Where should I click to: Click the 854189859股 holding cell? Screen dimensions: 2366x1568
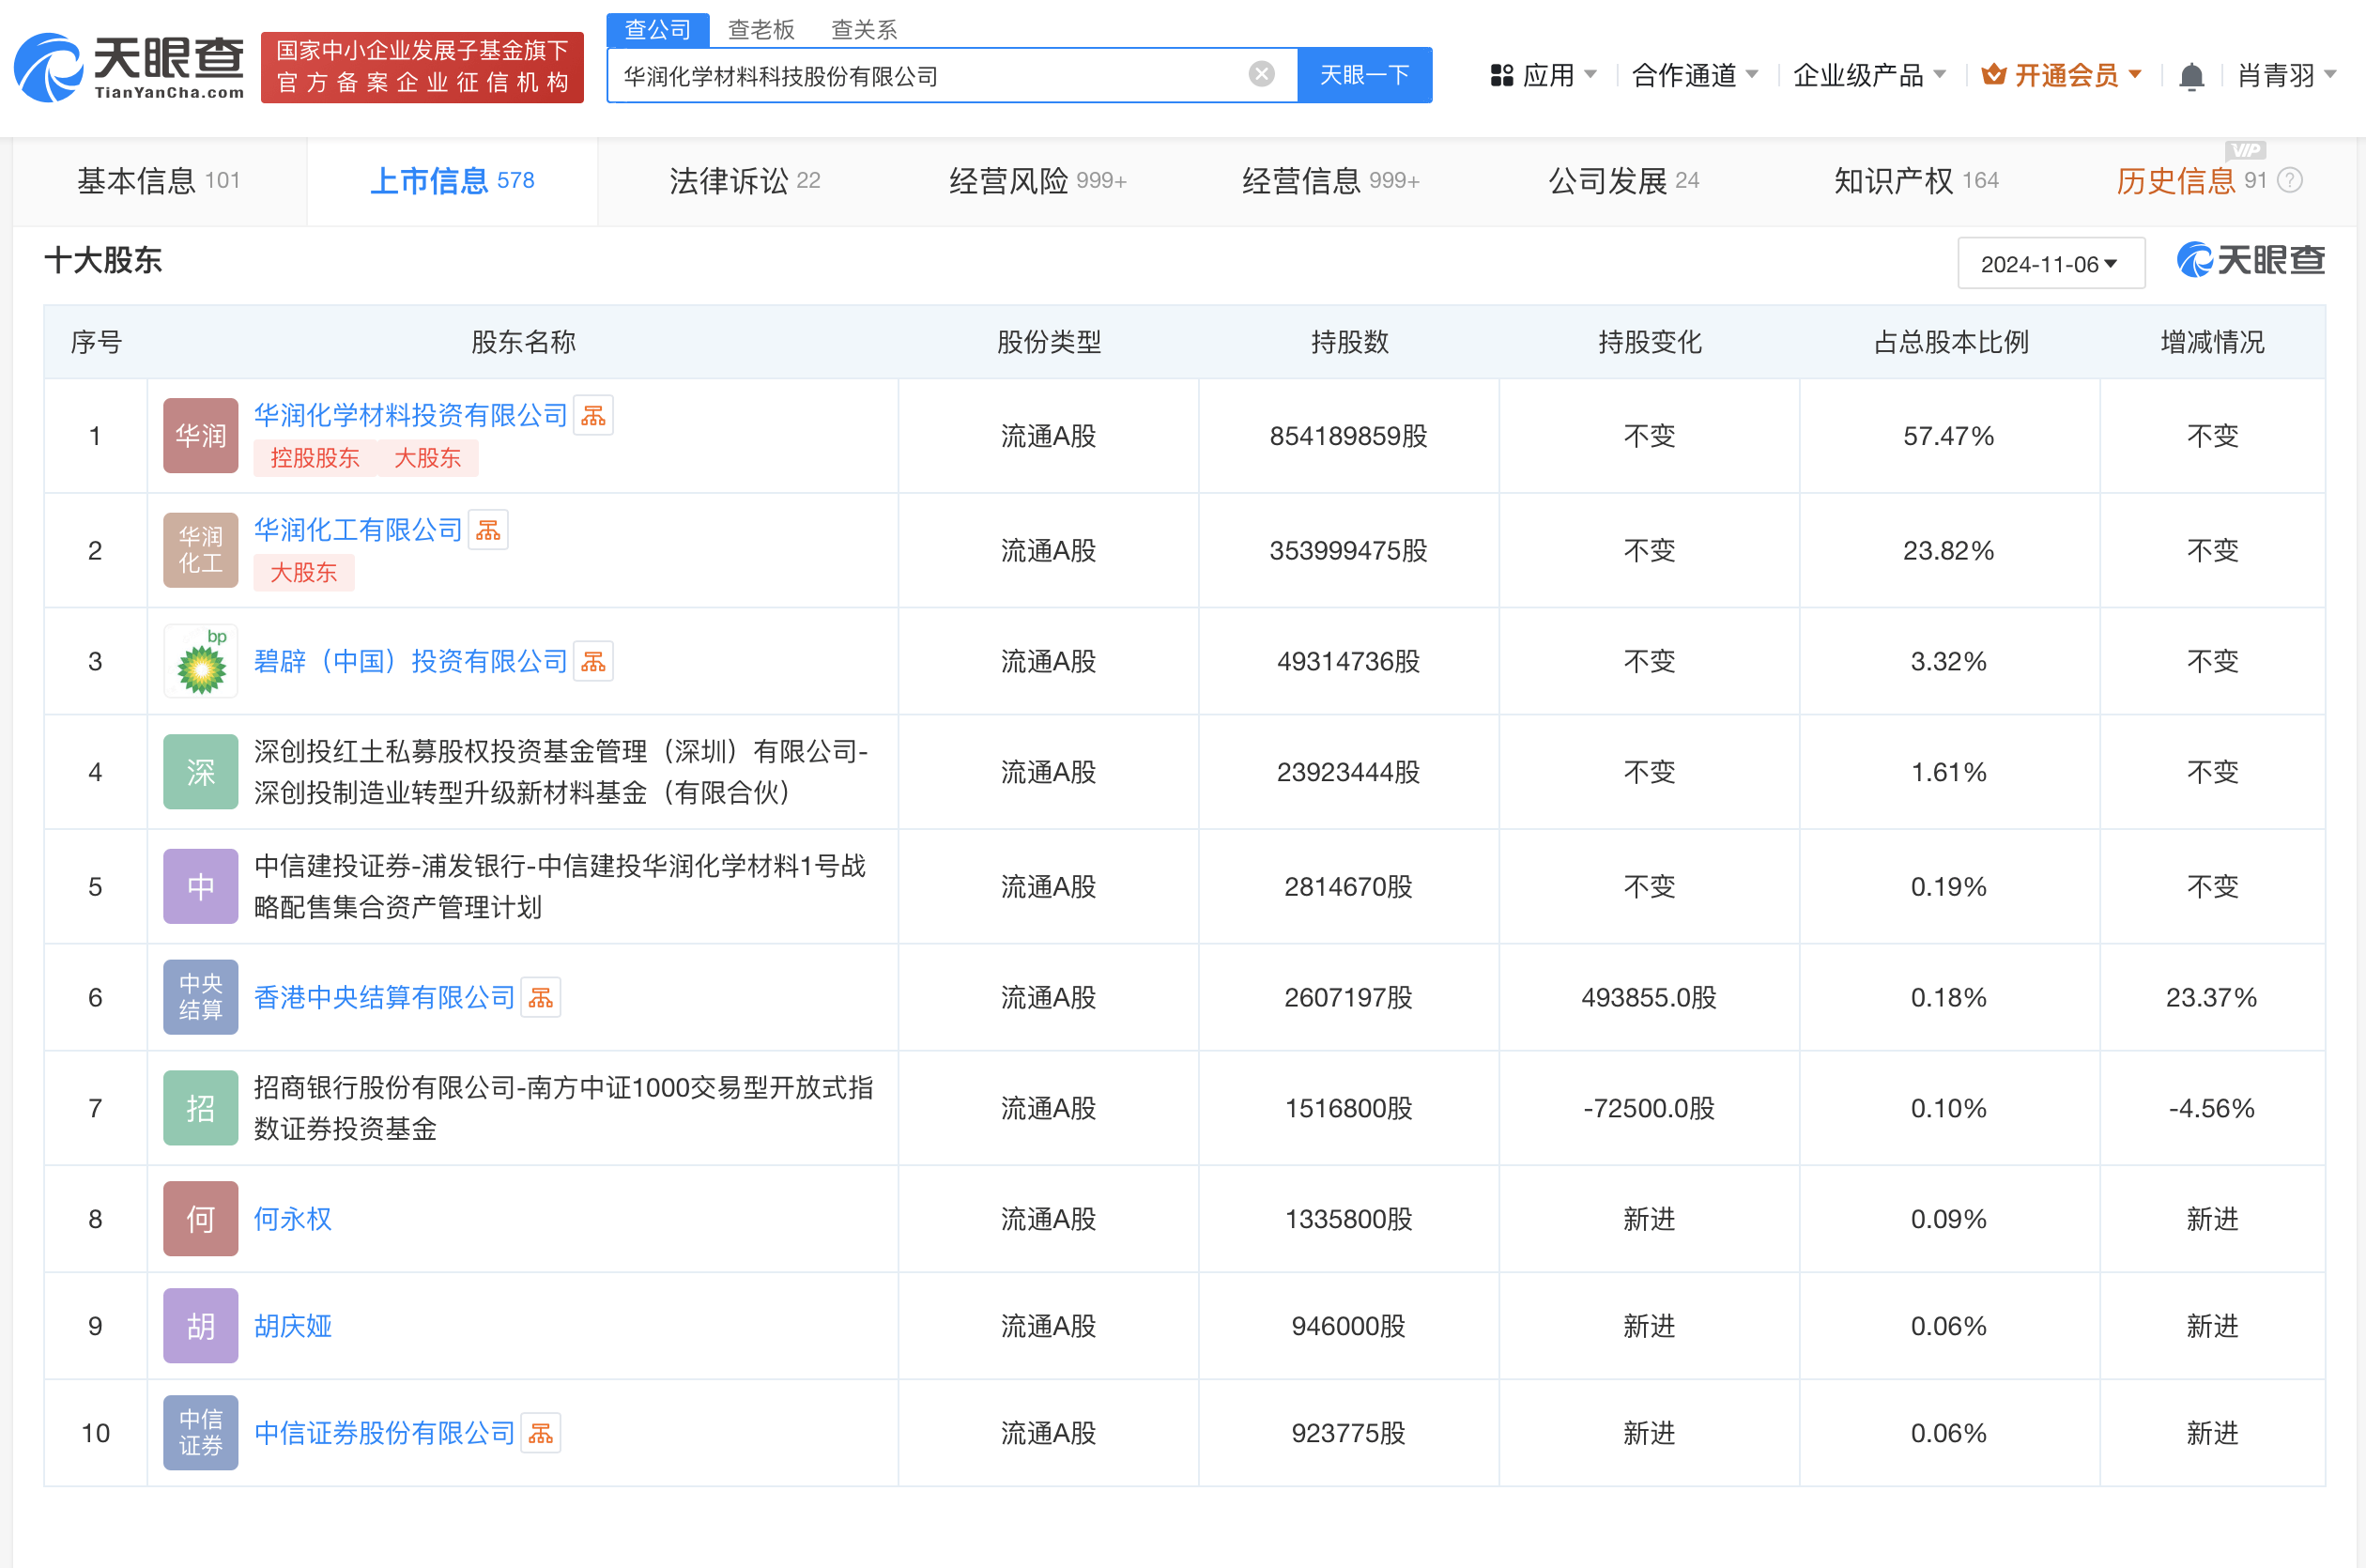1348,436
